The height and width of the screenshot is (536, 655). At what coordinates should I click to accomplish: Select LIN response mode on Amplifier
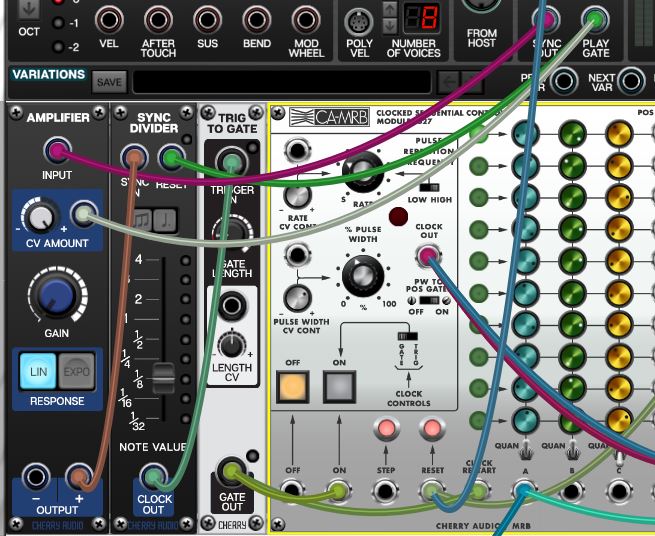point(38,371)
